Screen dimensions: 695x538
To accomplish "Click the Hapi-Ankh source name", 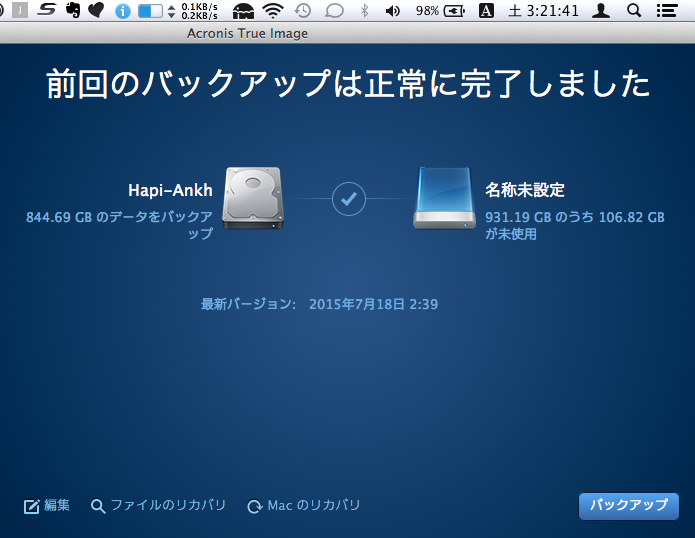I will (x=170, y=190).
